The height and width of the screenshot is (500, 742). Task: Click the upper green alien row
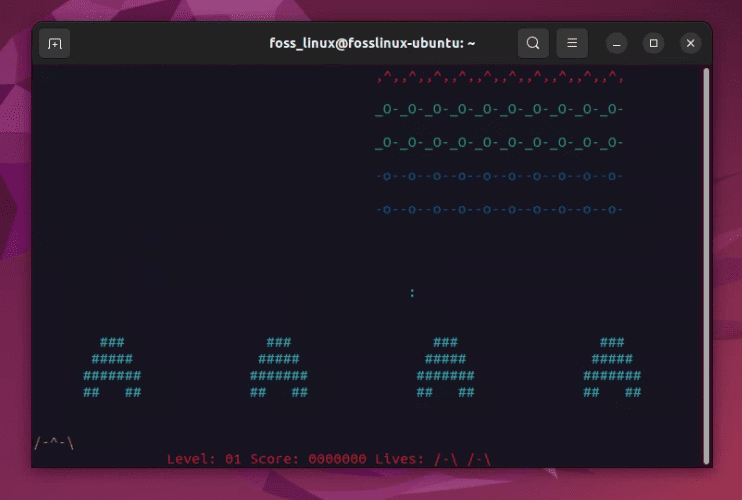click(499, 109)
